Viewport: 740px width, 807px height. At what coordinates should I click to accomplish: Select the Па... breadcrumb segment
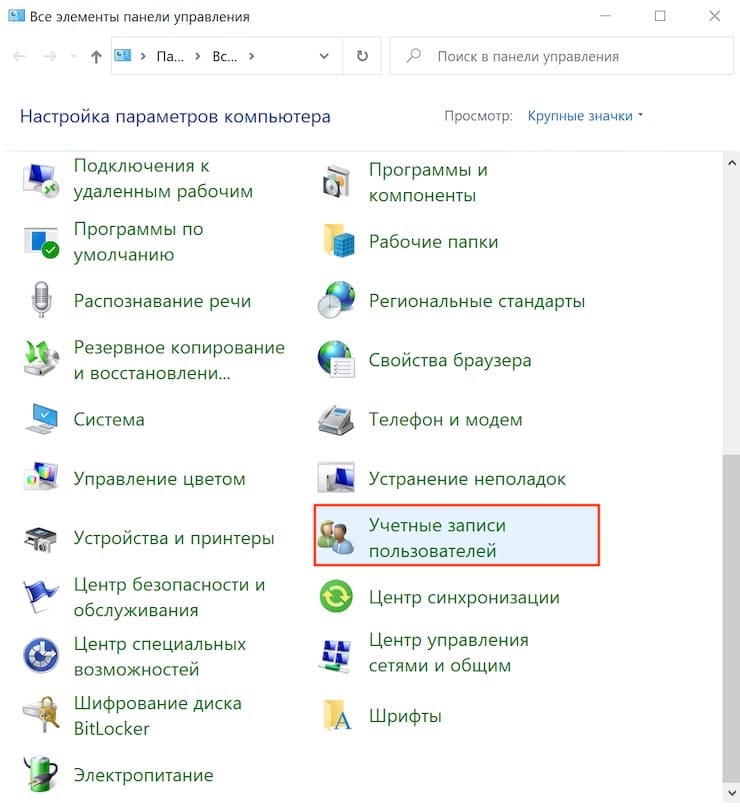click(170, 56)
